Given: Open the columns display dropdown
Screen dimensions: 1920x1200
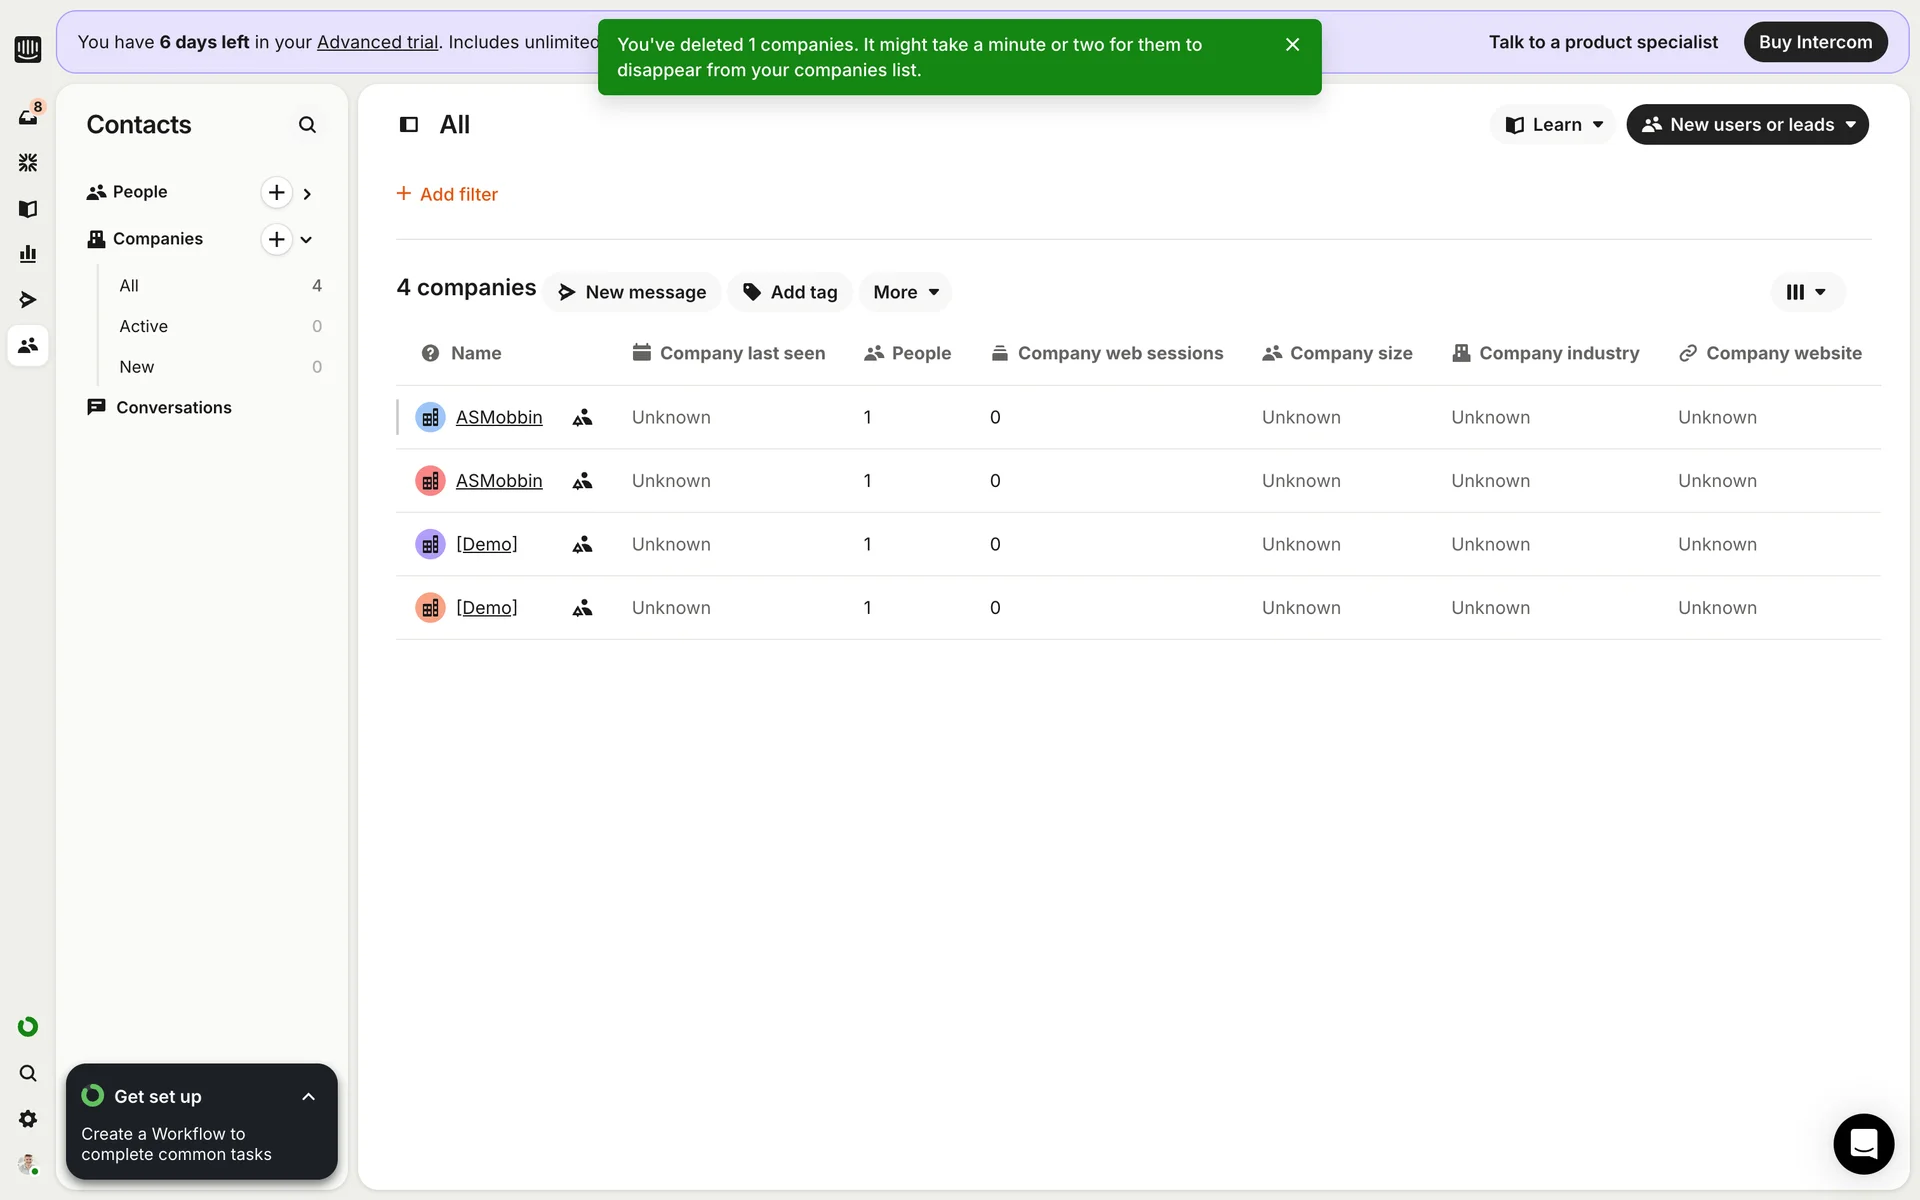Looking at the screenshot, I should [1806, 292].
